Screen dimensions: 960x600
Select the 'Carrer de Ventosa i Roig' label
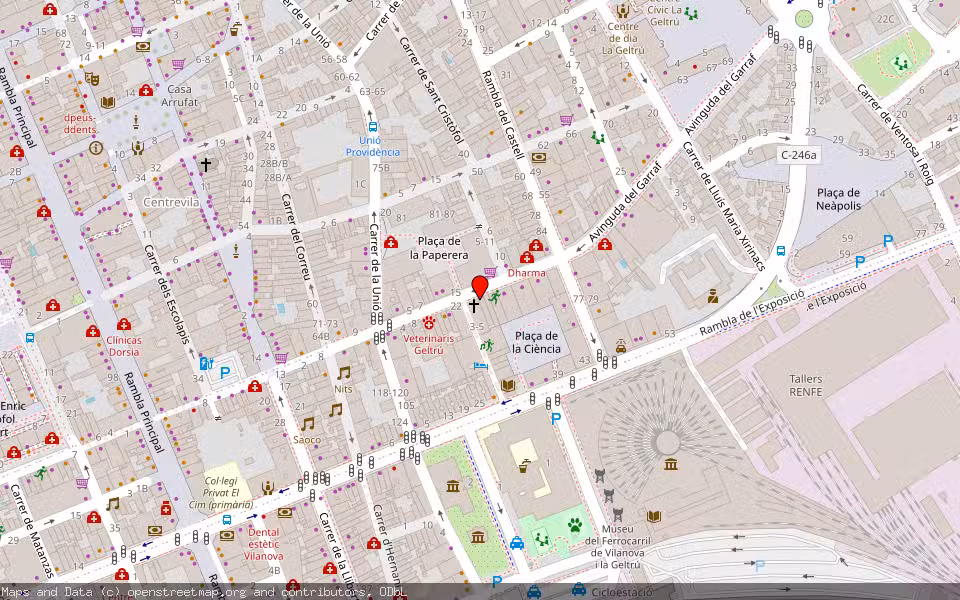(895, 134)
